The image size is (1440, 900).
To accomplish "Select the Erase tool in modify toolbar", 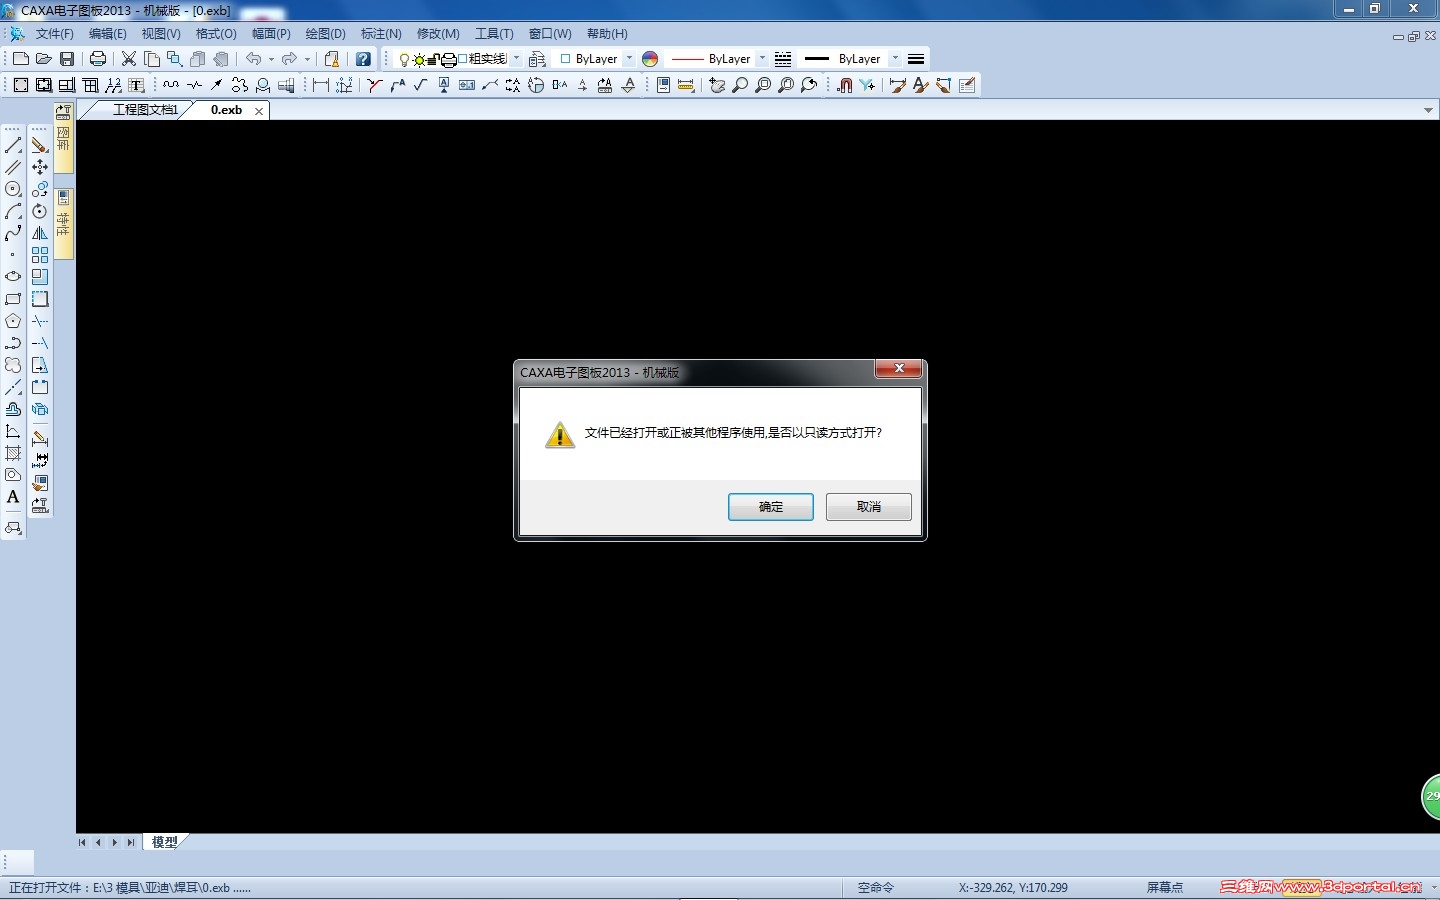I will point(40,146).
